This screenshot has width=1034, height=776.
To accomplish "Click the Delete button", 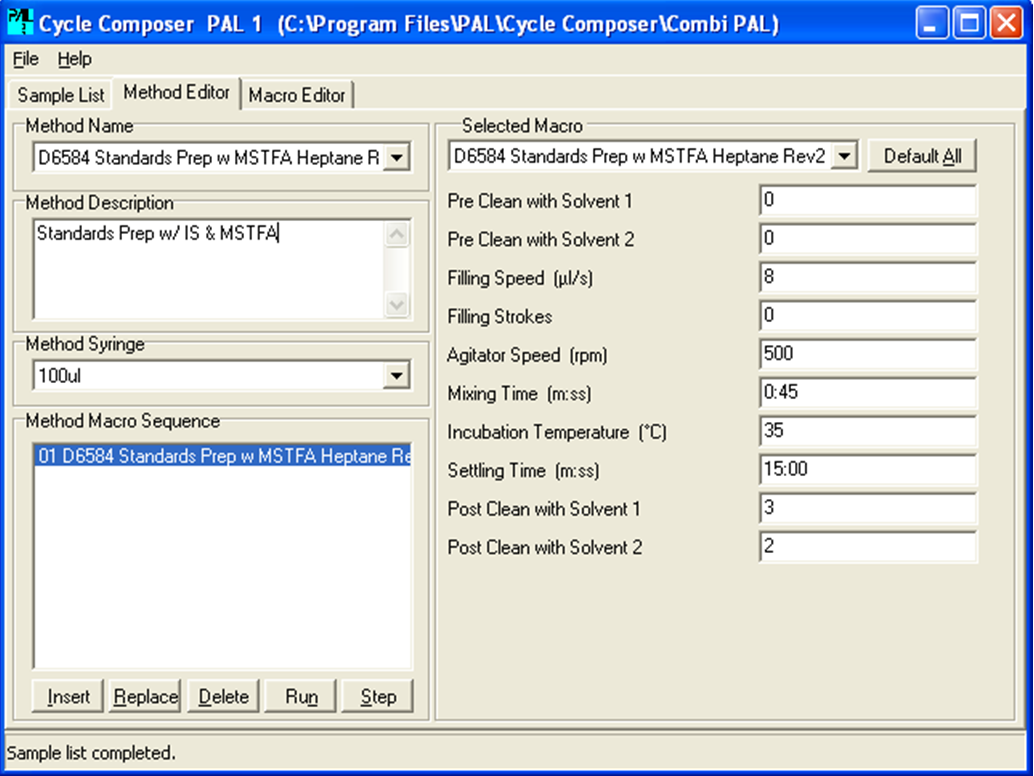I will click(x=223, y=696).
